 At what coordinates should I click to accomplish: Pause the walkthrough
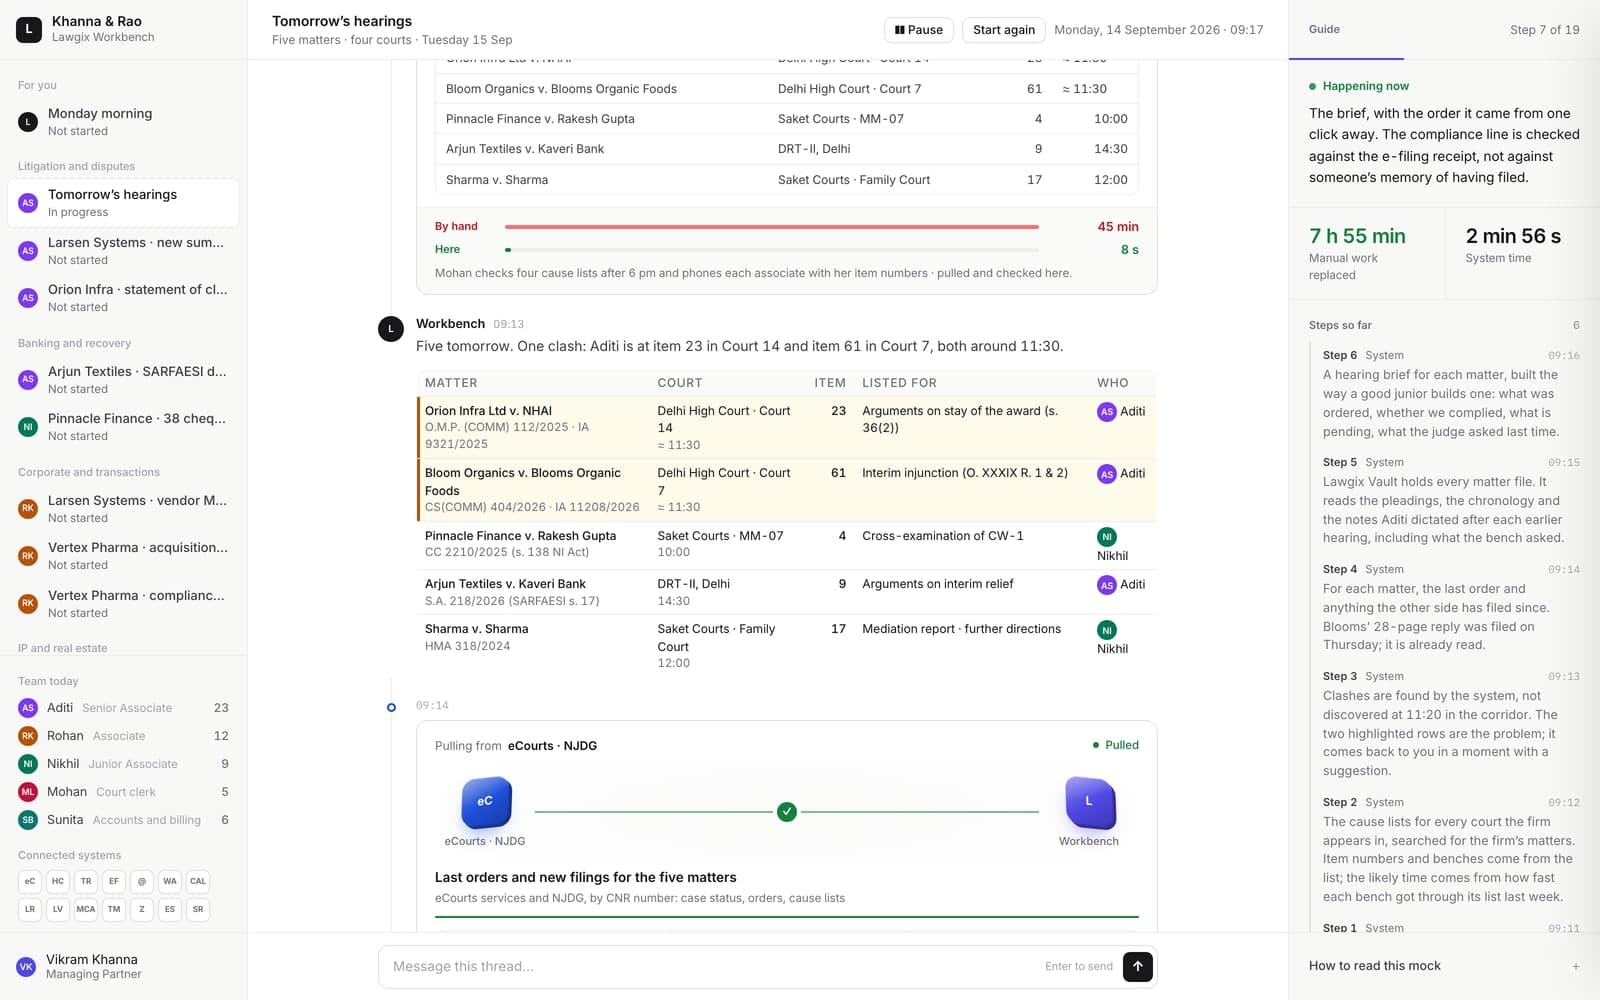(x=919, y=30)
